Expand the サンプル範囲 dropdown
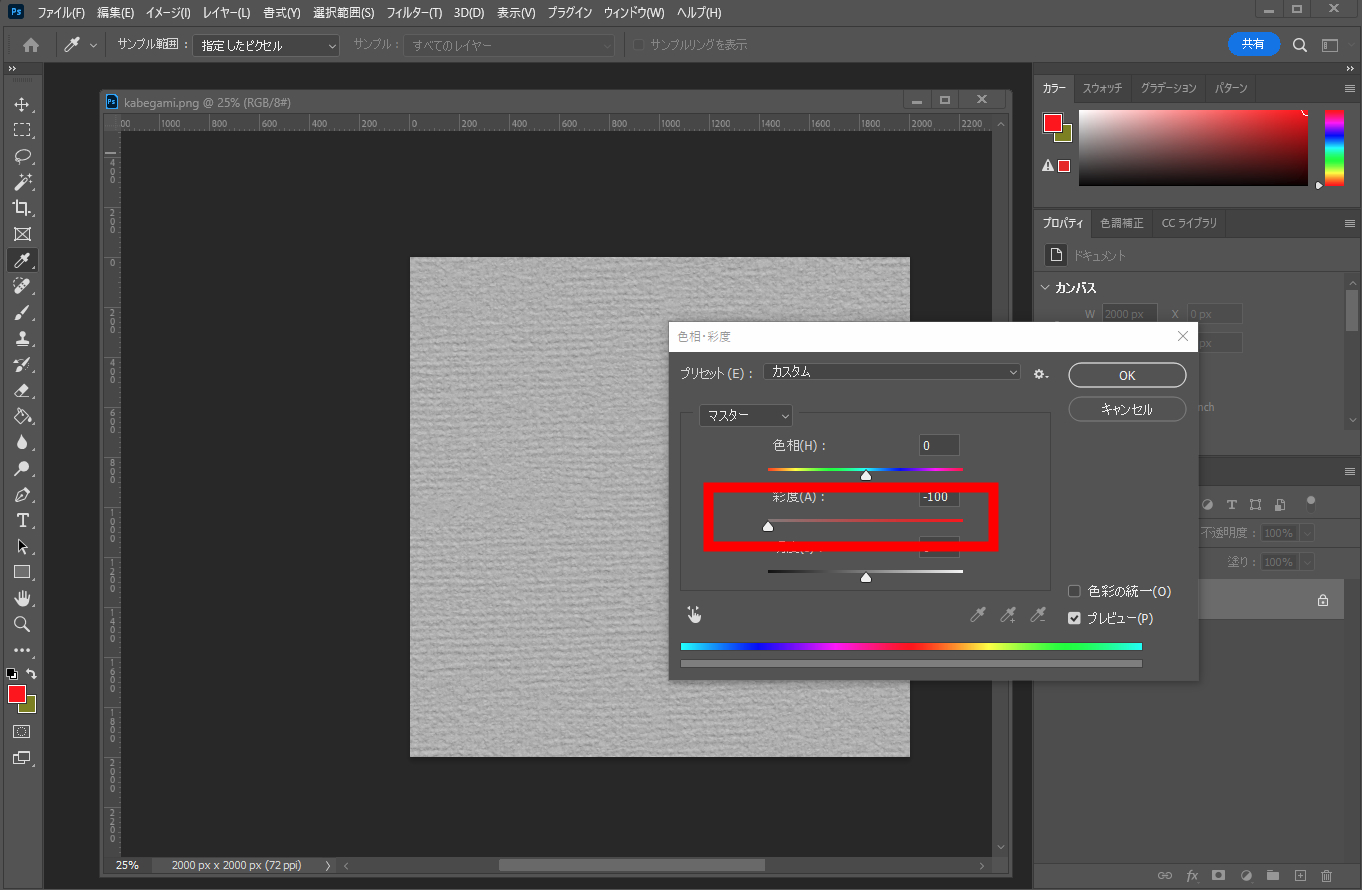1362x890 pixels. 266,46
